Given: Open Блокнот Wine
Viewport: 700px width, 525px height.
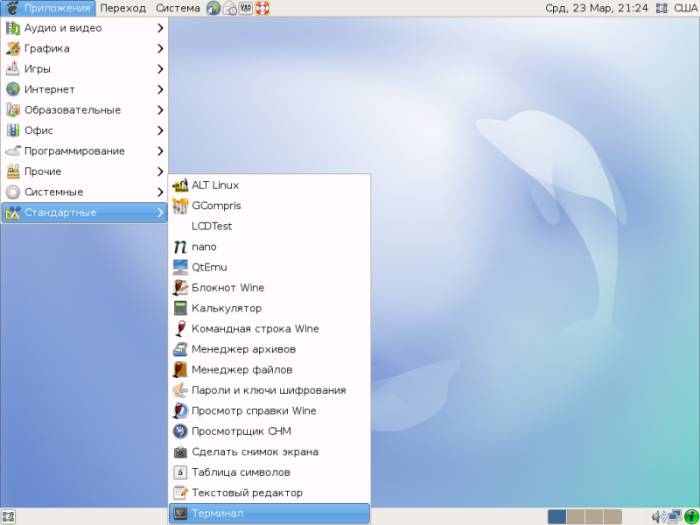Looking at the screenshot, I should pos(269,288).
